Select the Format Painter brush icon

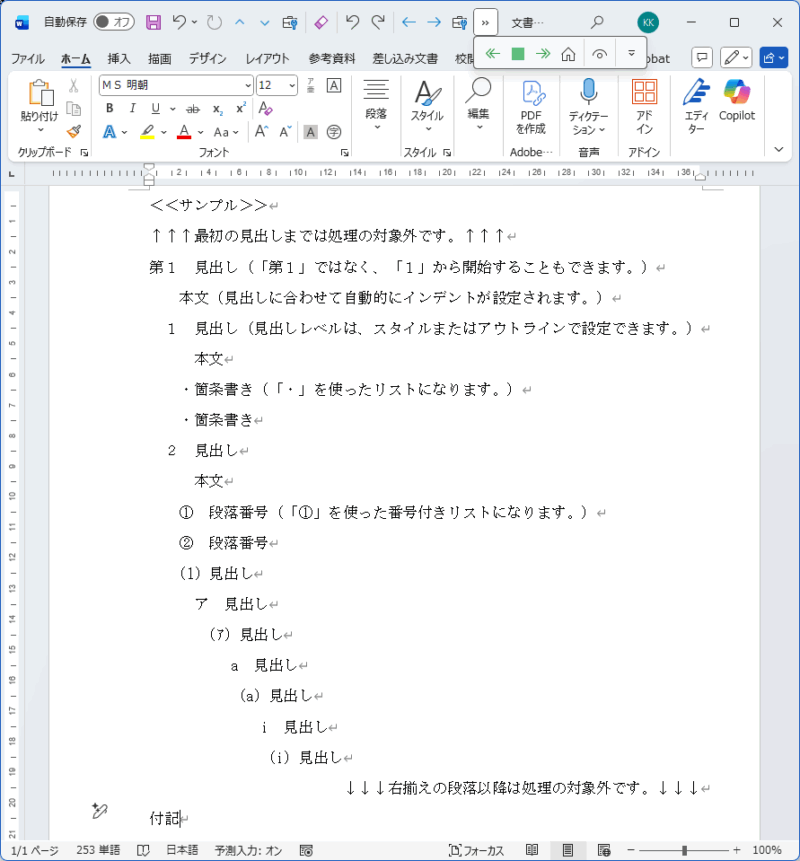point(74,131)
